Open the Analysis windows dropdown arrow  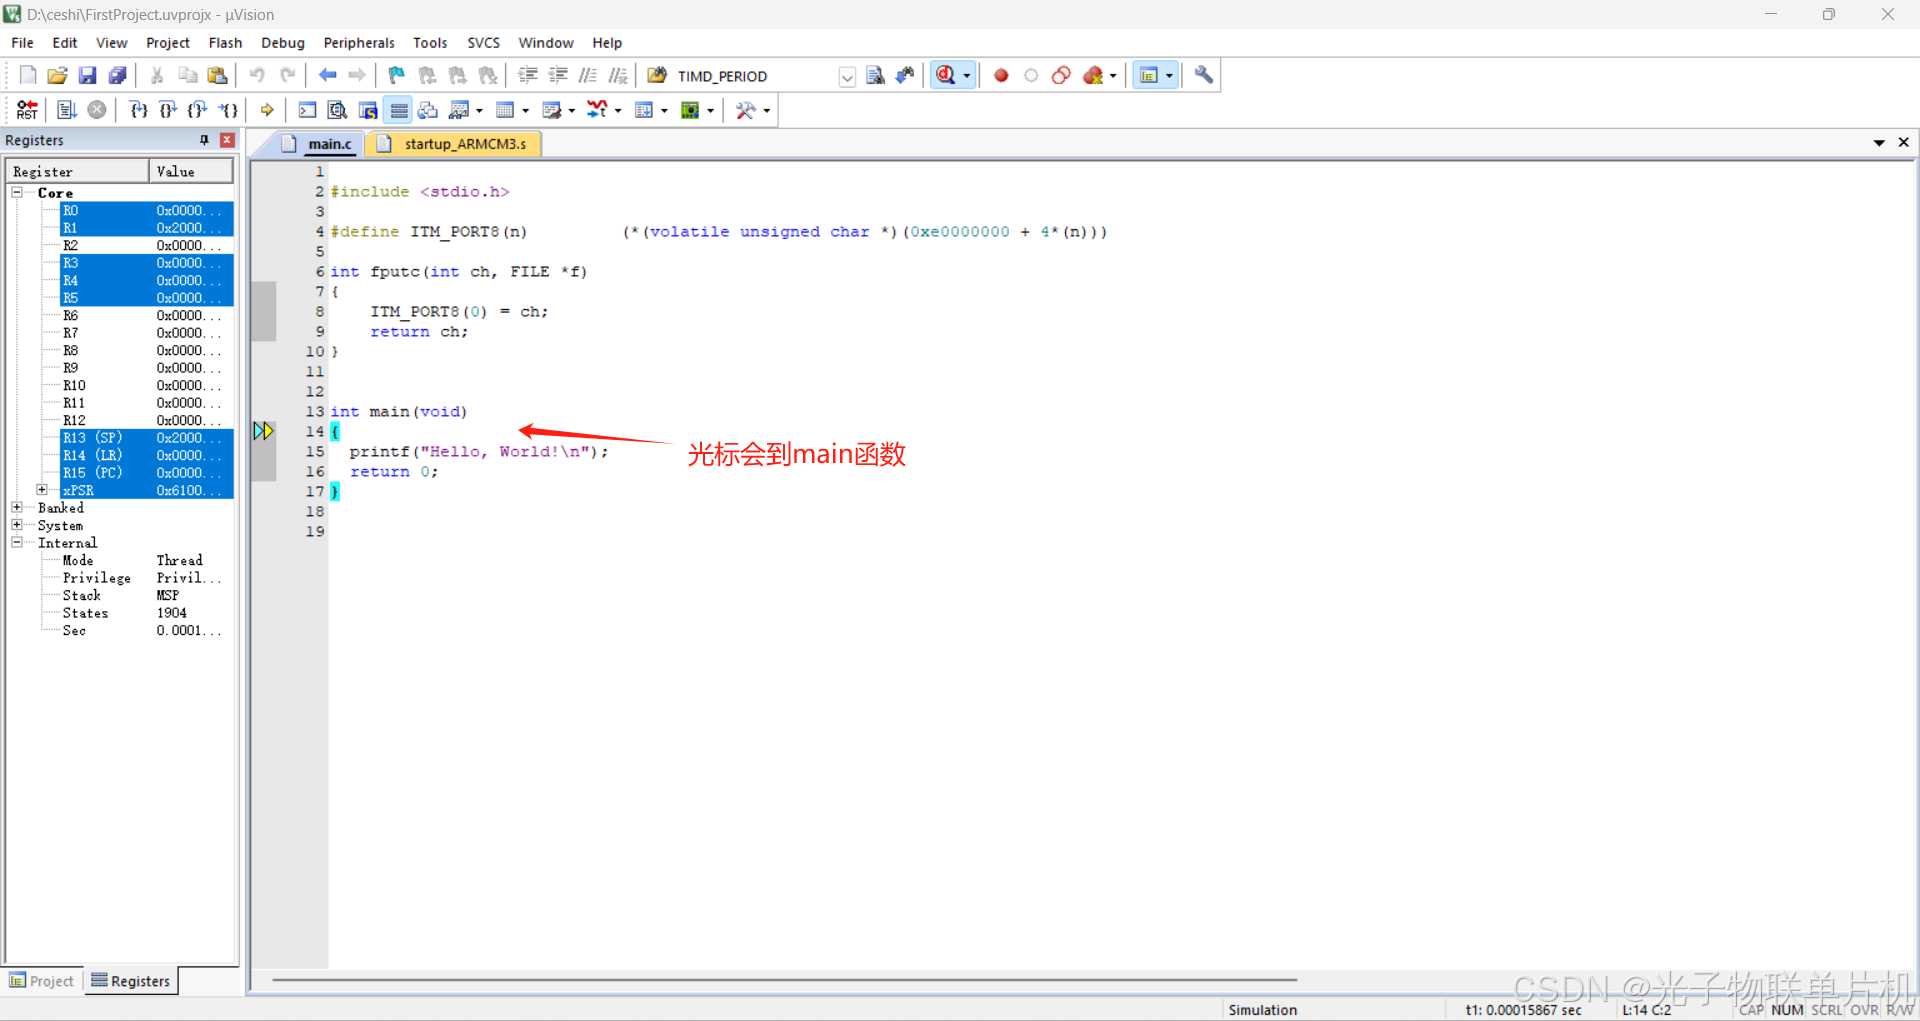tap(618, 111)
